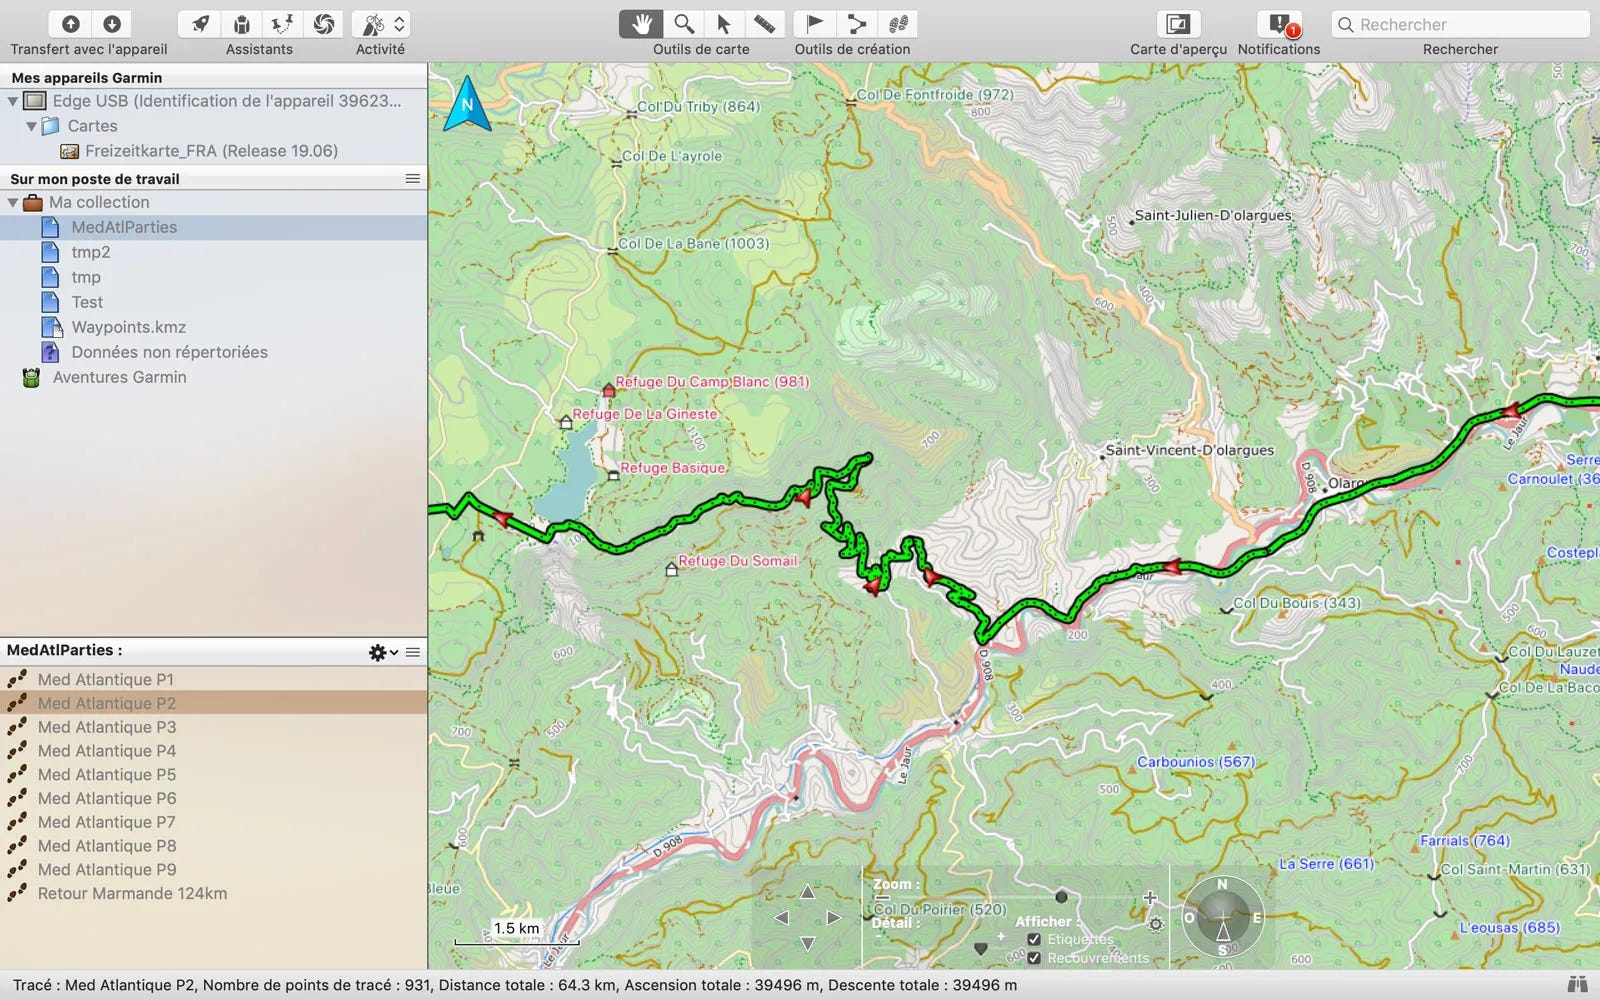Select the hand pan map tool
Screen dimensions: 1600x1000
click(x=641, y=24)
